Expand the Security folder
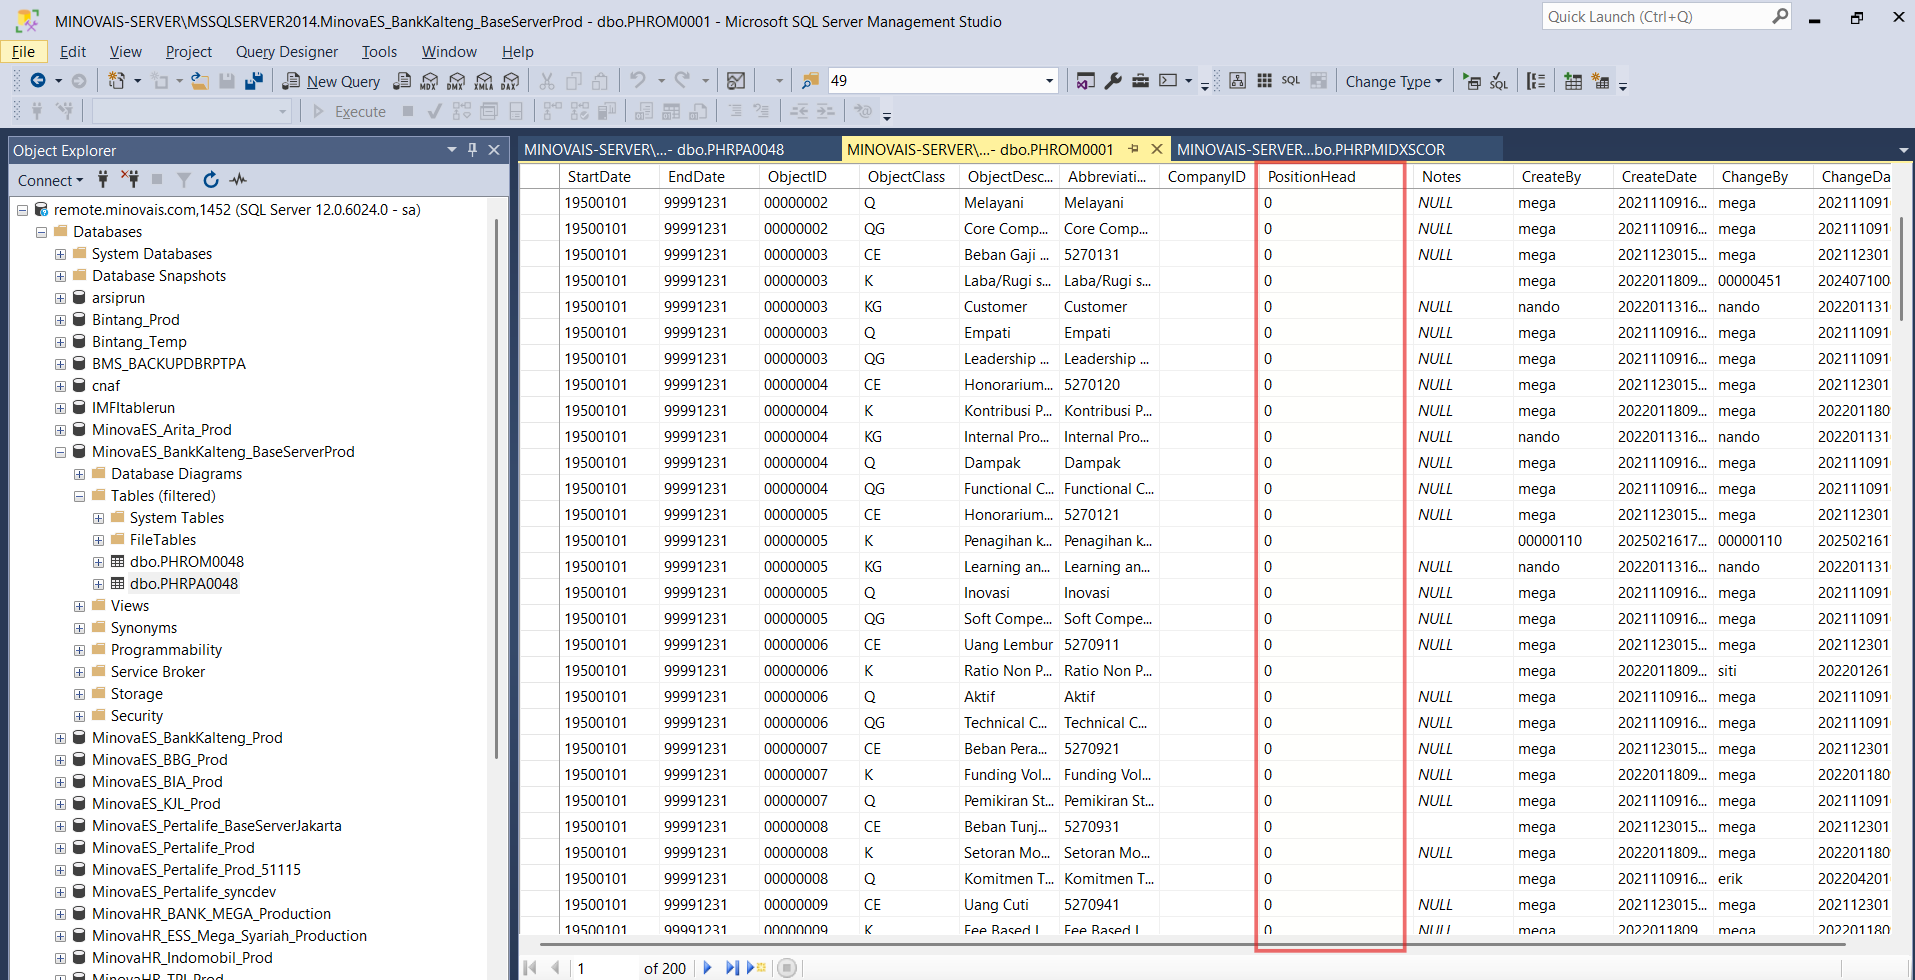 [x=79, y=716]
